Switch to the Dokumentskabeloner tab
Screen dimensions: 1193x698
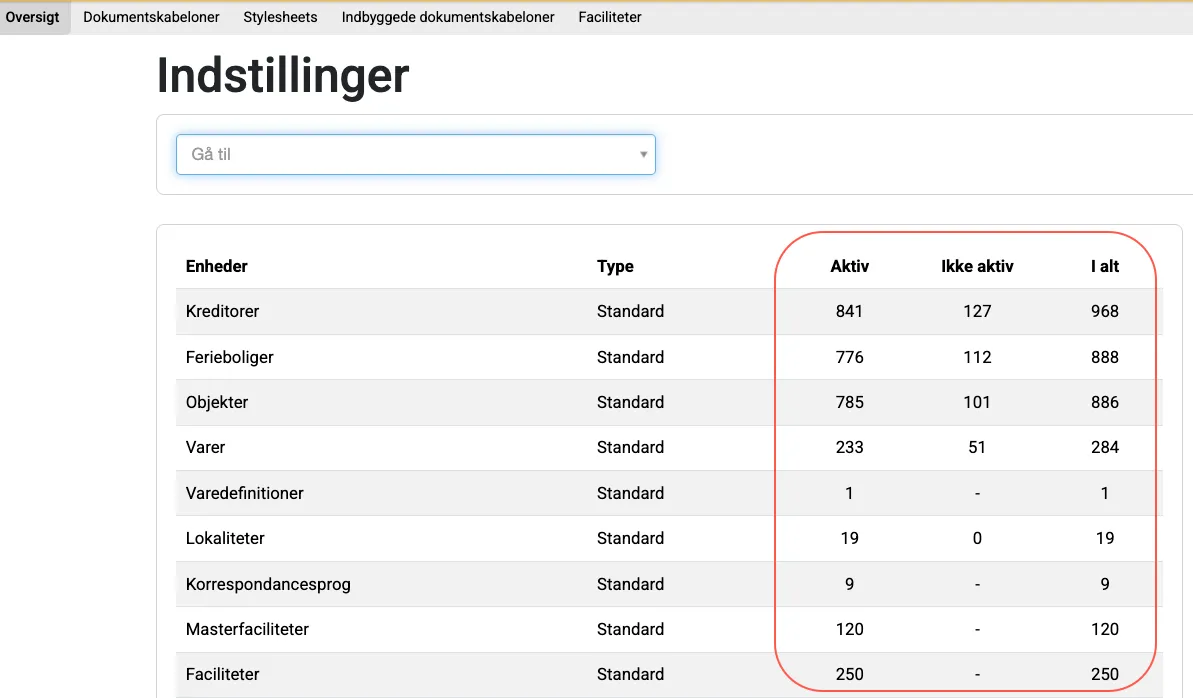151,17
